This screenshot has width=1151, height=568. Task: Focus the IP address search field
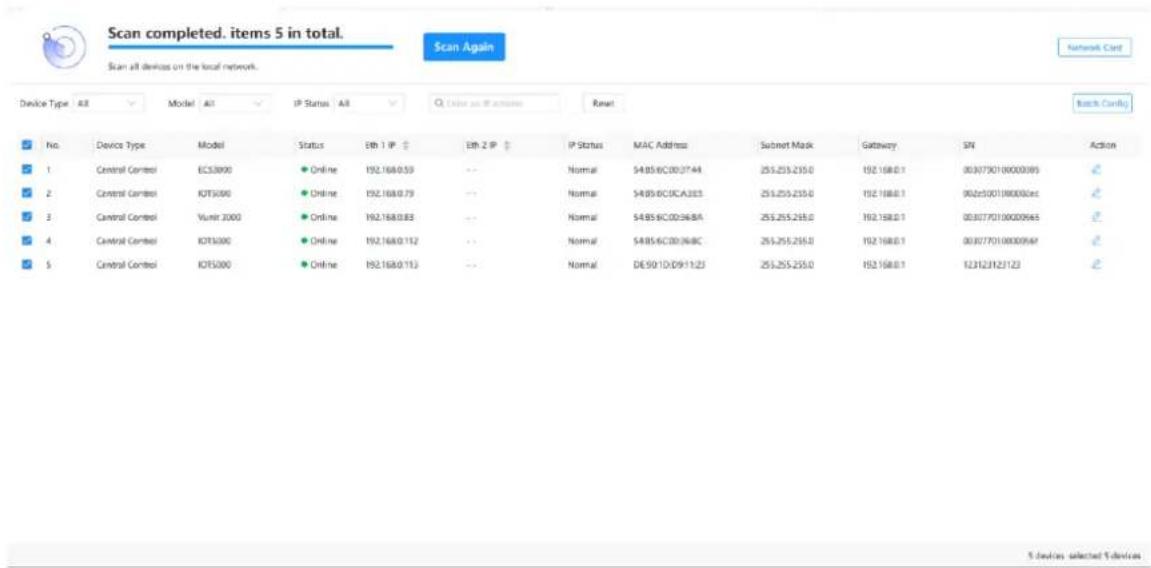point(493,103)
